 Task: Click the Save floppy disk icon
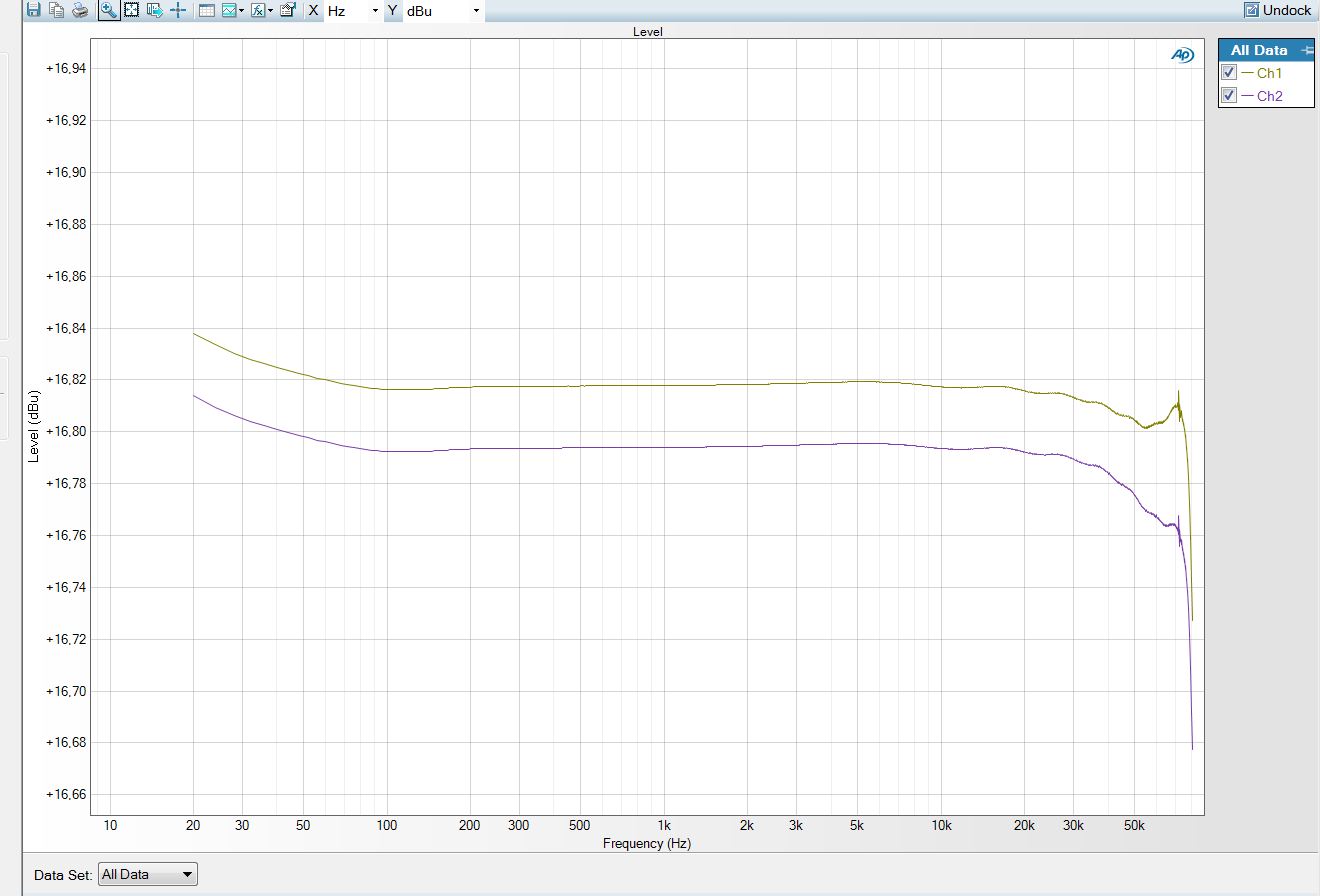pyautogui.click(x=33, y=10)
